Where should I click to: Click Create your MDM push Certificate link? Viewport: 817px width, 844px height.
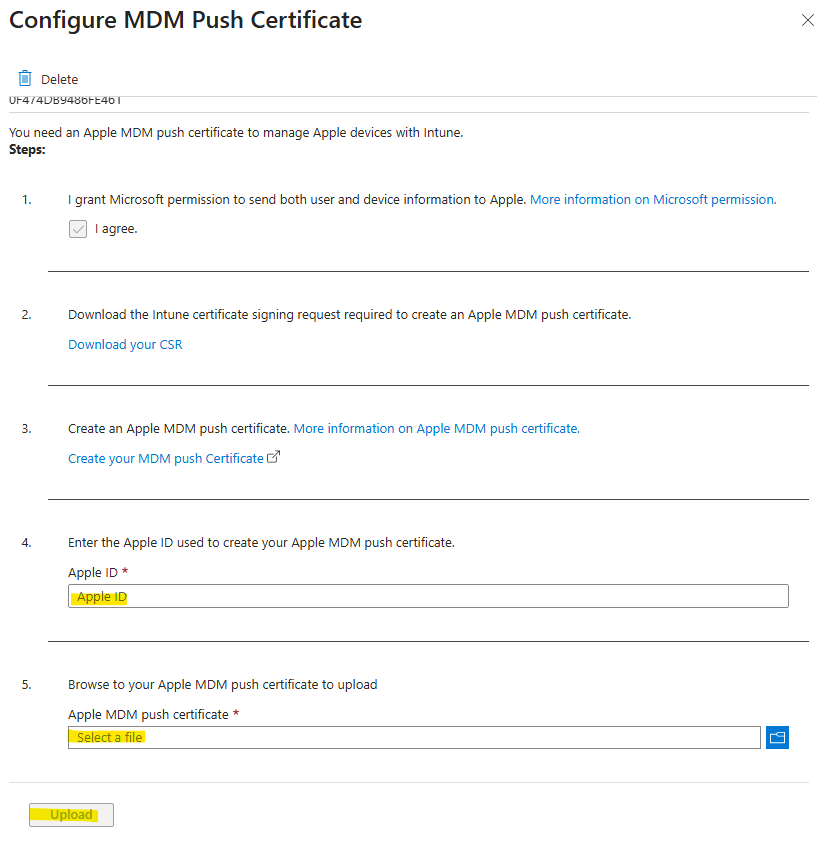[x=166, y=459]
